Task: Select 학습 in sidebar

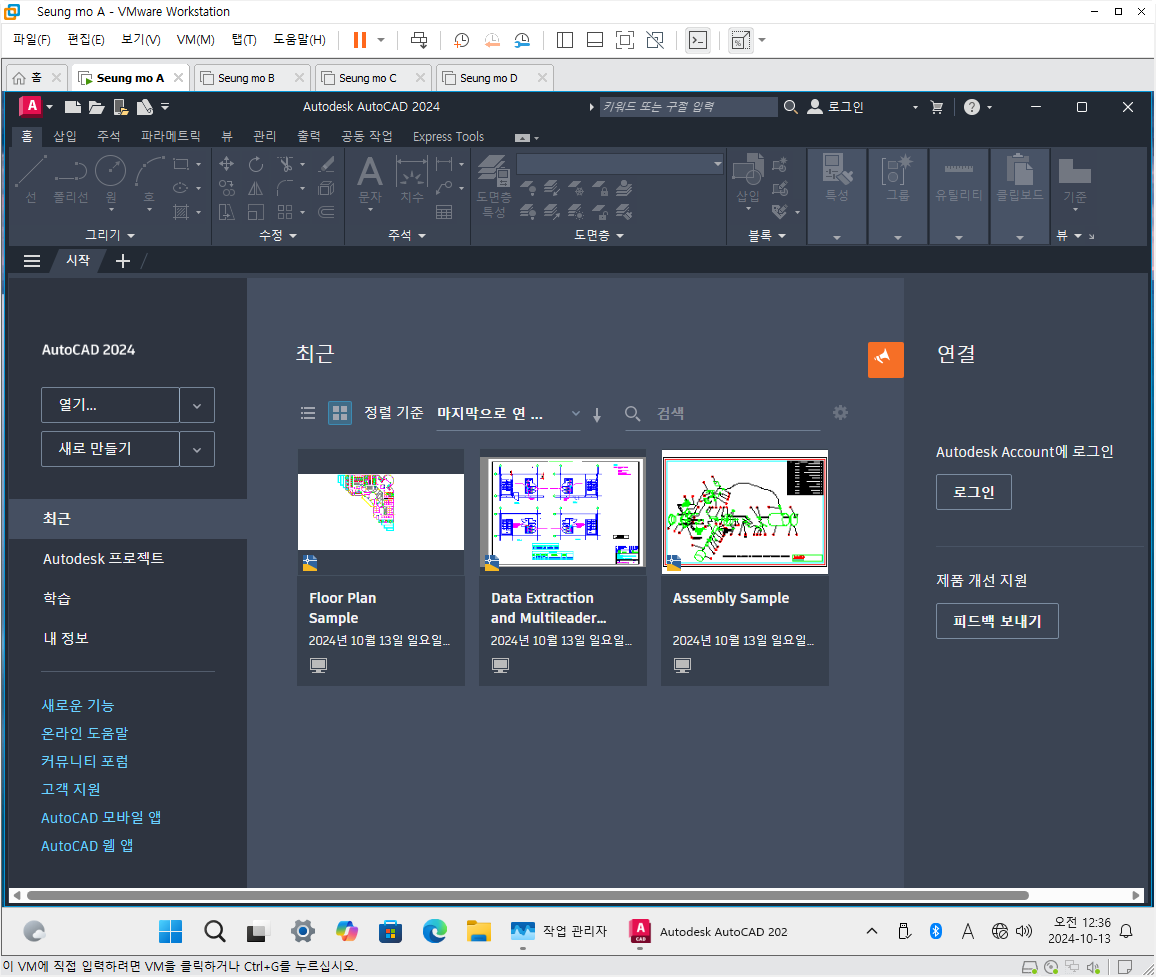Action: point(57,598)
